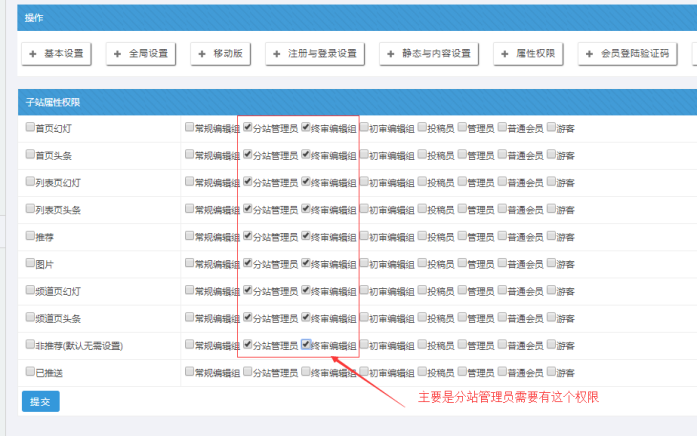This screenshot has width=697, height=437.
Task: Tick the 已推送 row checkbox
Action: click(30, 371)
